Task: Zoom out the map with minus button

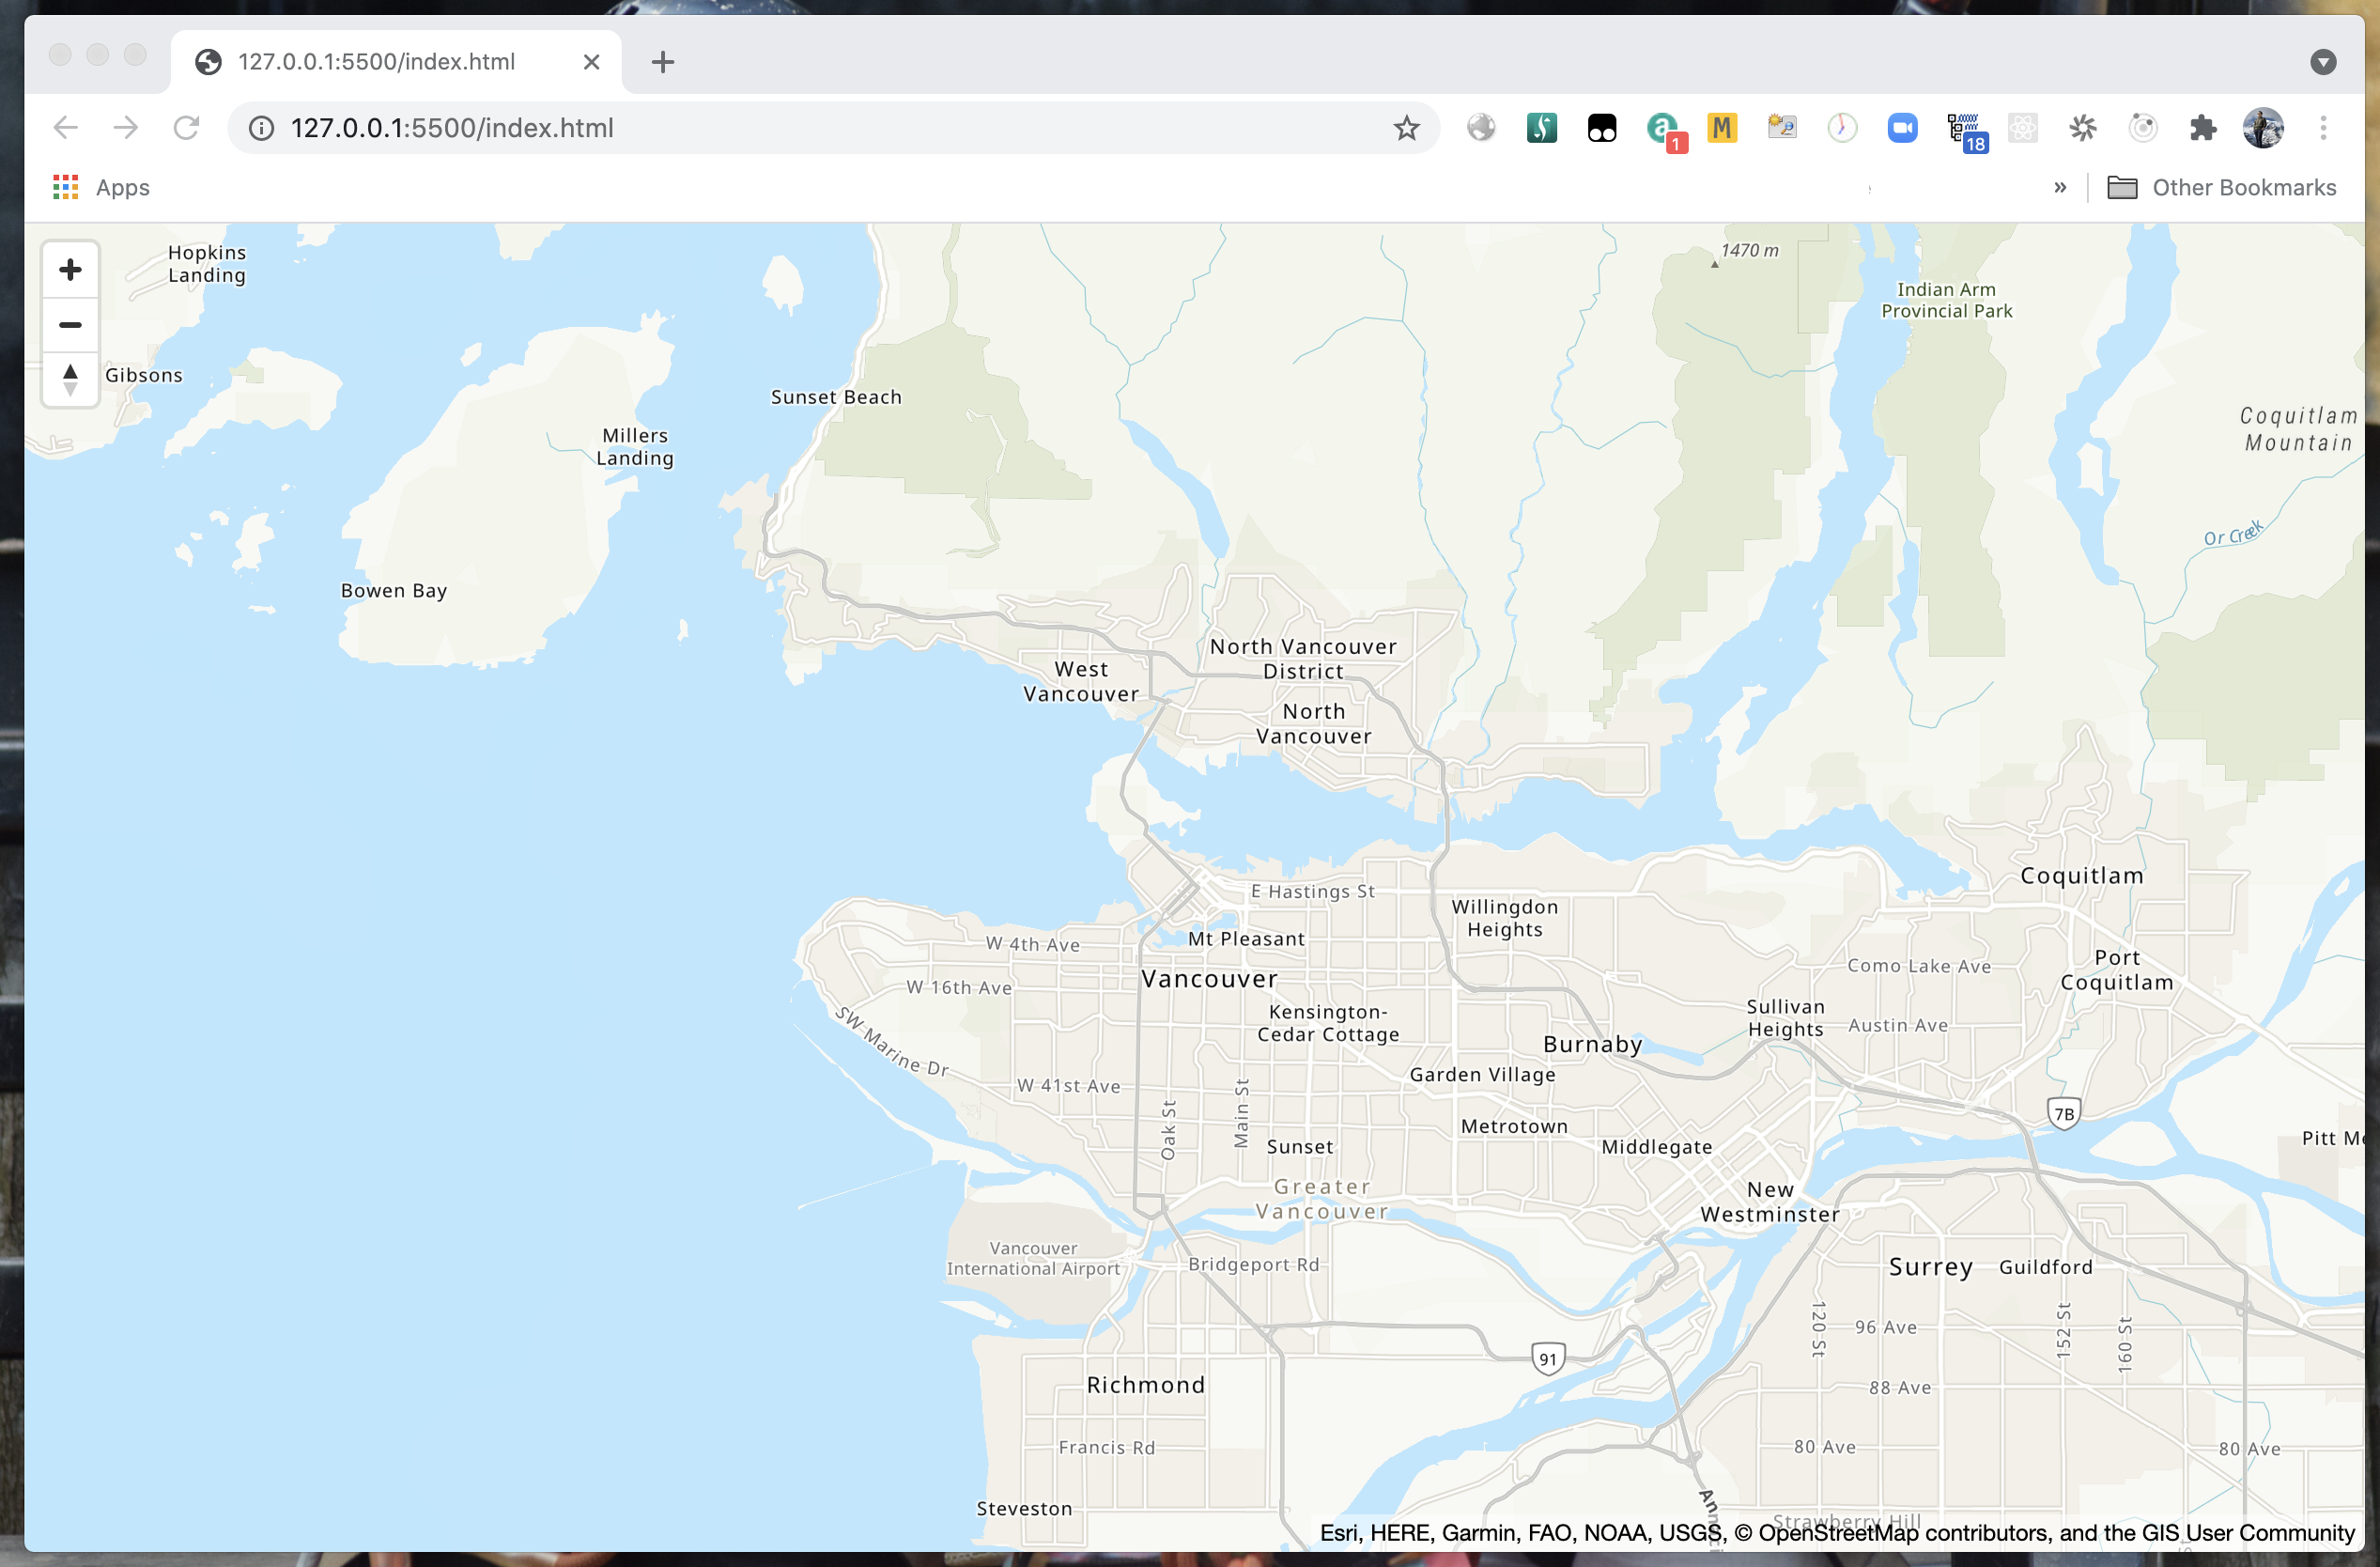Action: 70,325
